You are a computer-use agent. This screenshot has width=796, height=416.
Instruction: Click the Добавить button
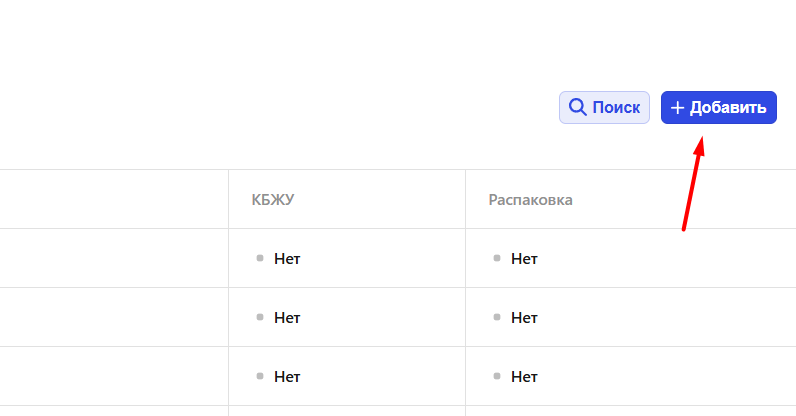(718, 107)
